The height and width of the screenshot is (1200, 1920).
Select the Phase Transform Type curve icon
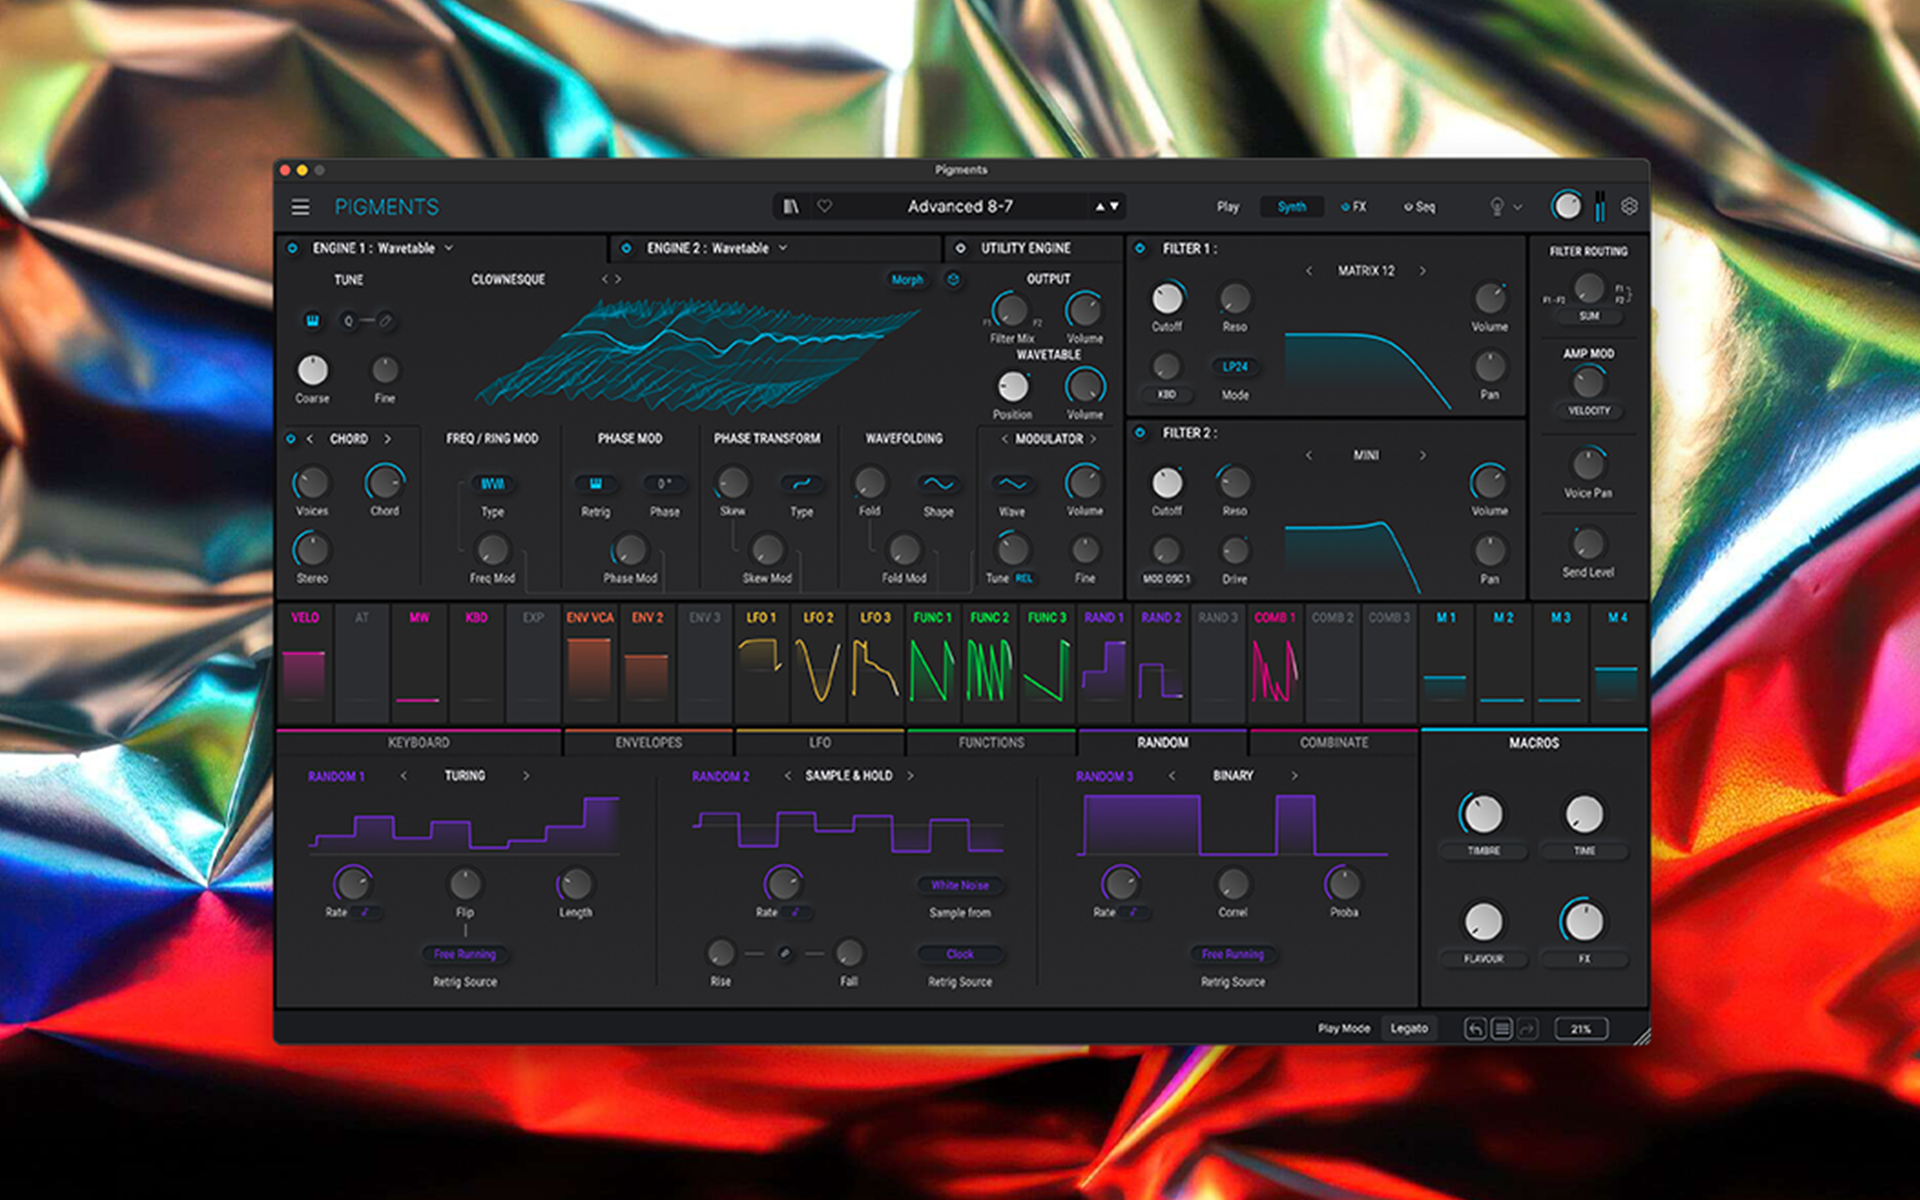801,484
